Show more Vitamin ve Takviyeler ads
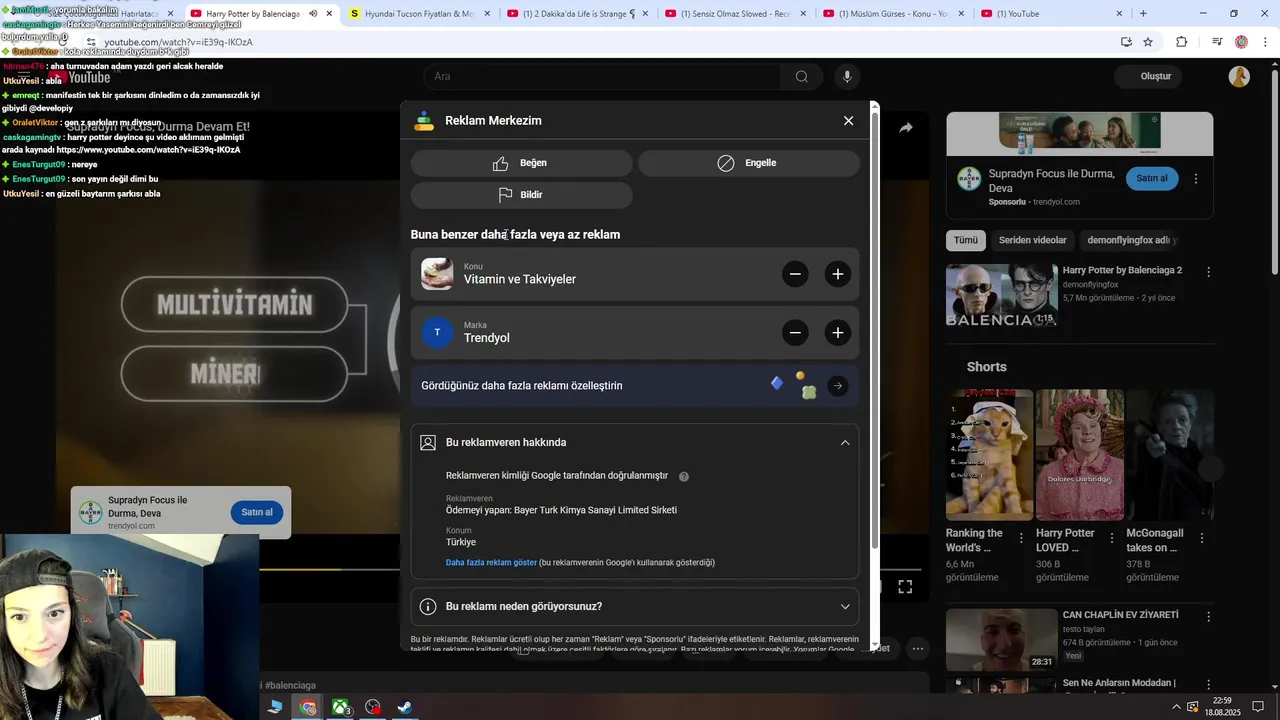The image size is (1280, 720). 838,274
